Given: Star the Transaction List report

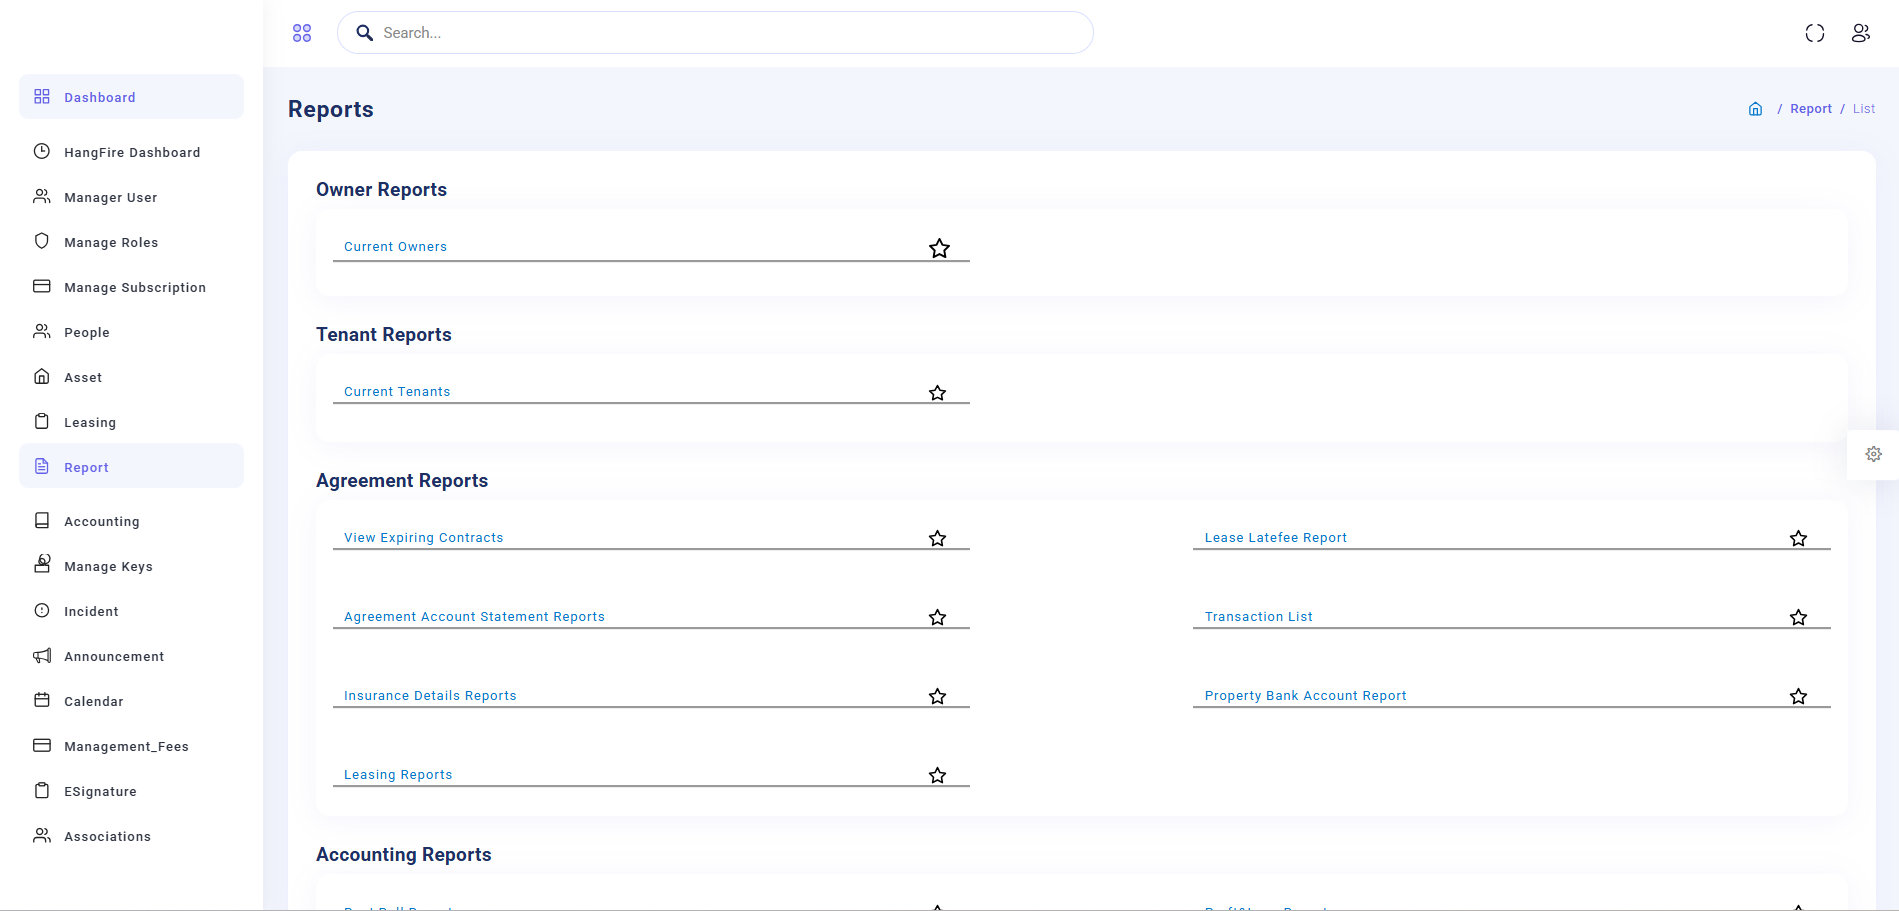Looking at the screenshot, I should click(1798, 617).
